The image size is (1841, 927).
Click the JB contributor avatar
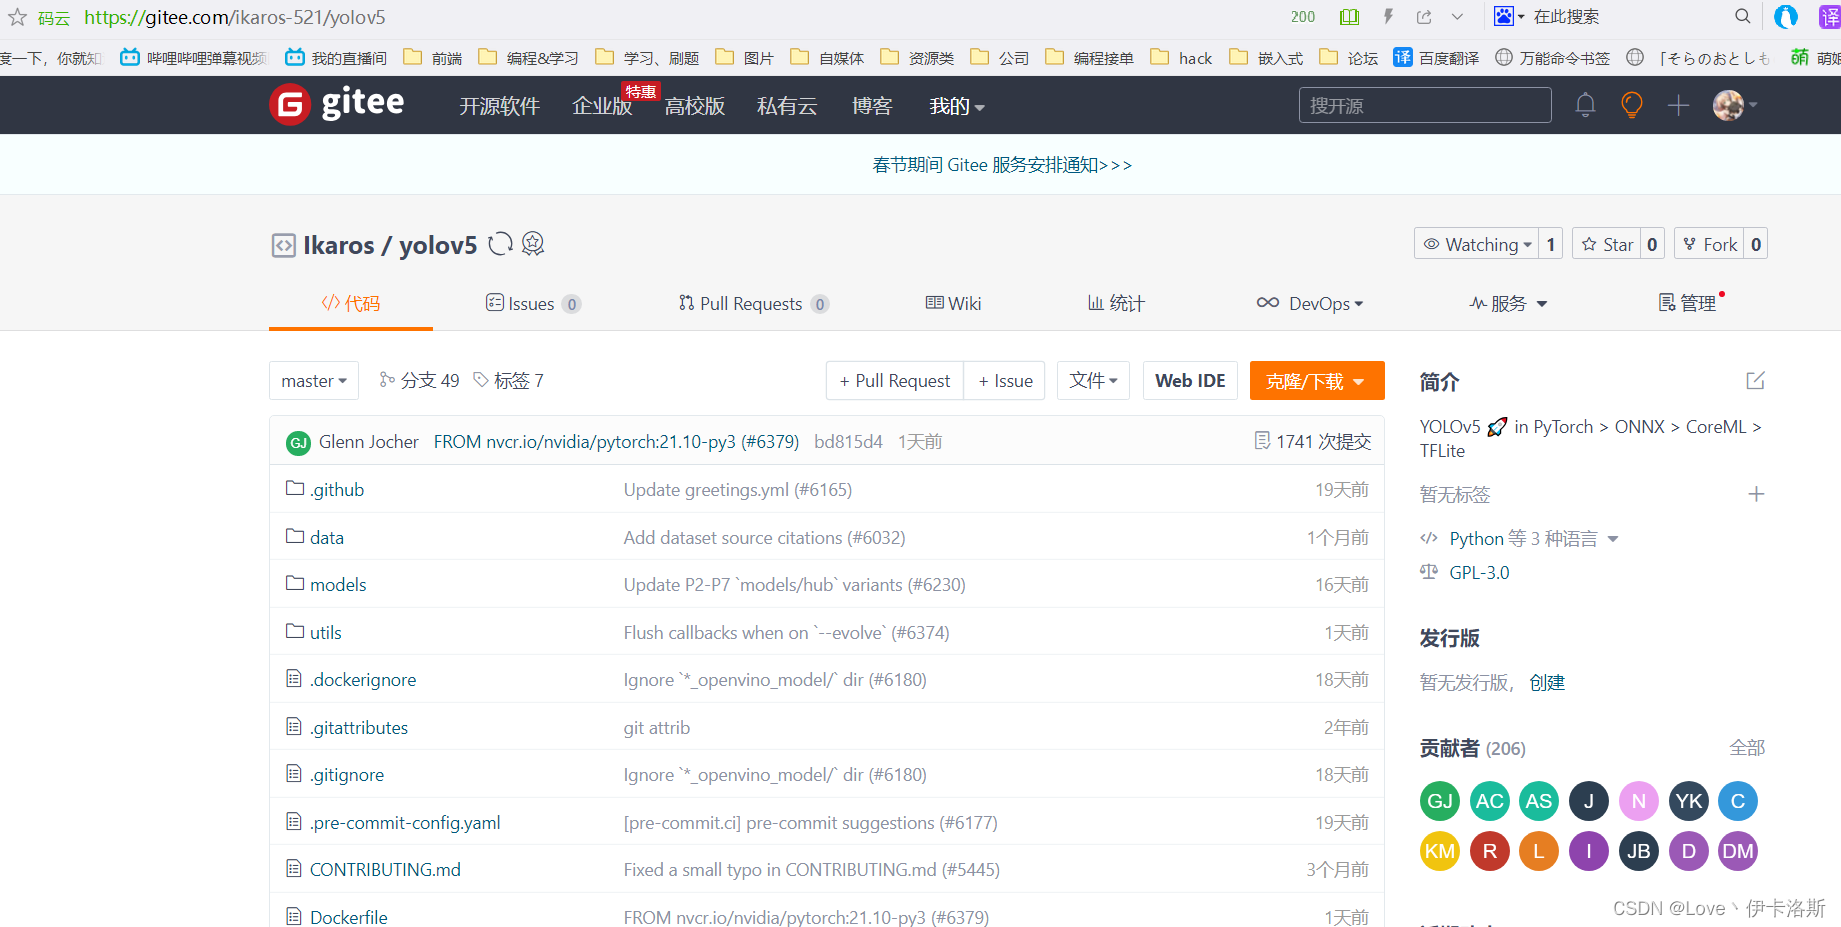click(x=1639, y=851)
